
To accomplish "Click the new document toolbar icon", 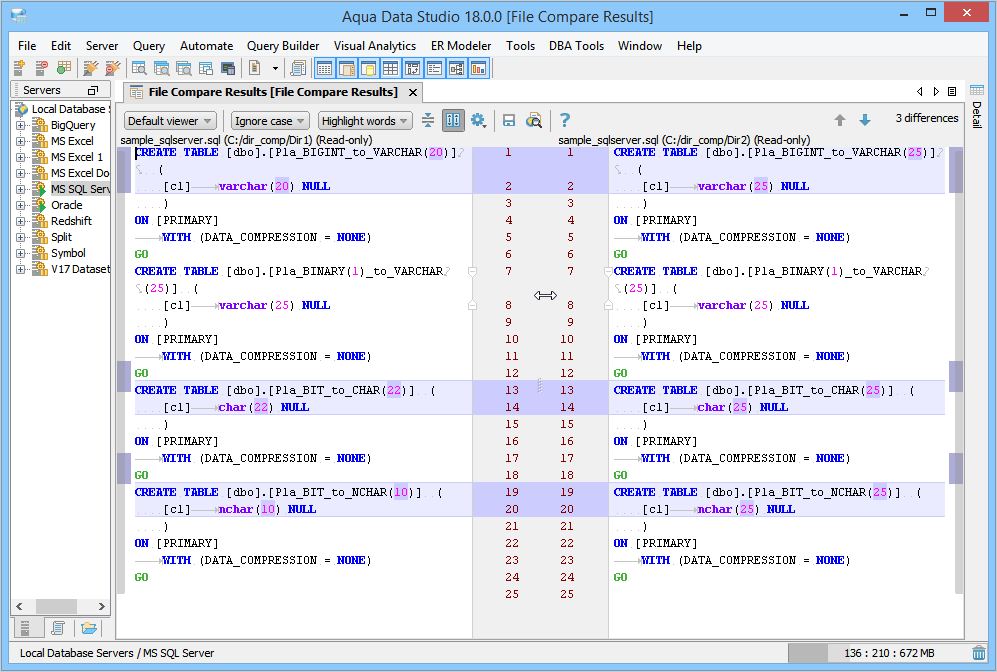I will coord(255,68).
